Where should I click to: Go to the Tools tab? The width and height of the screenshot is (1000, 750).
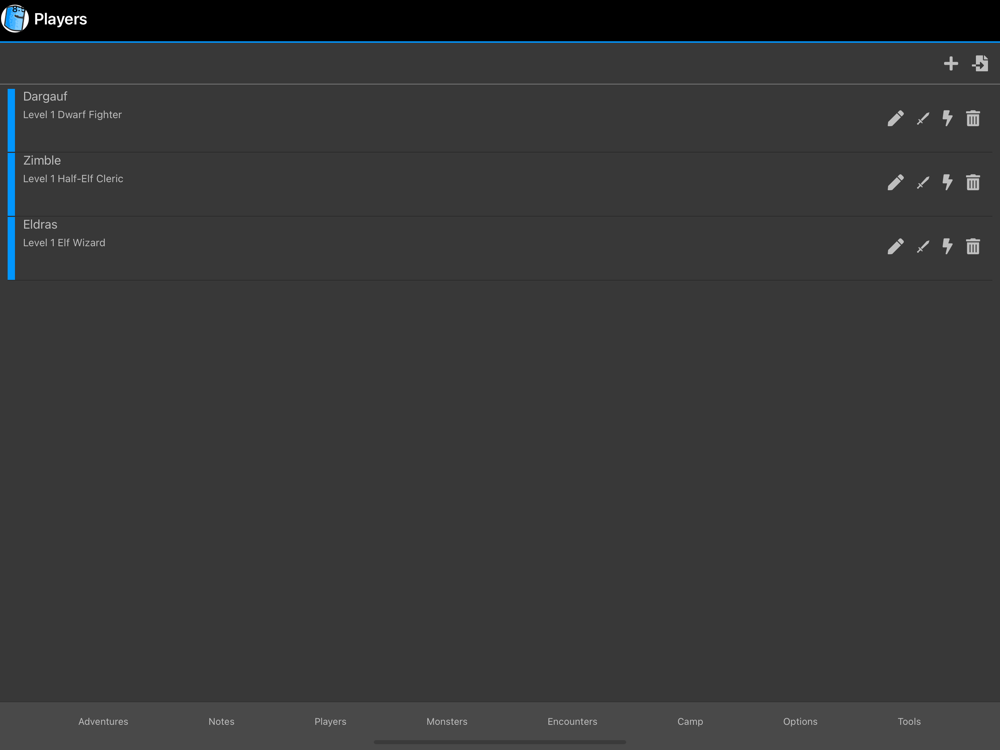coord(909,721)
